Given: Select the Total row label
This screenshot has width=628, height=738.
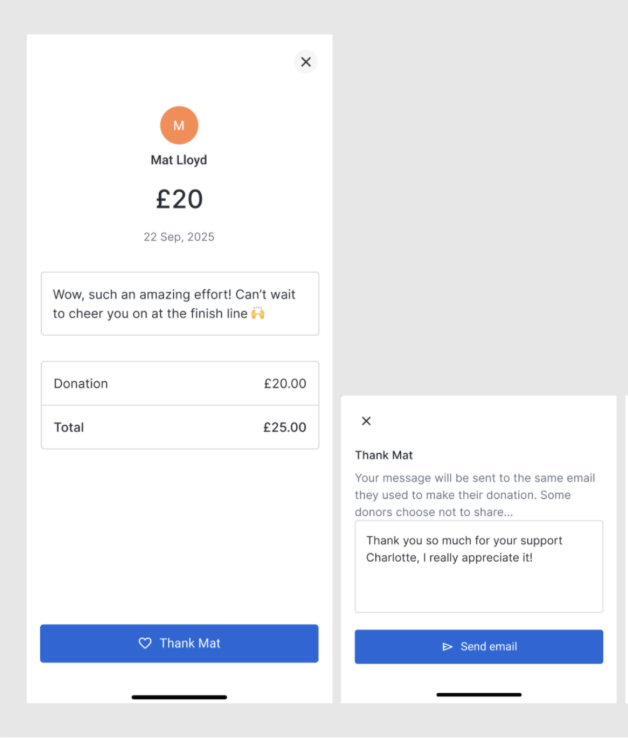Looking at the screenshot, I should coord(69,427).
